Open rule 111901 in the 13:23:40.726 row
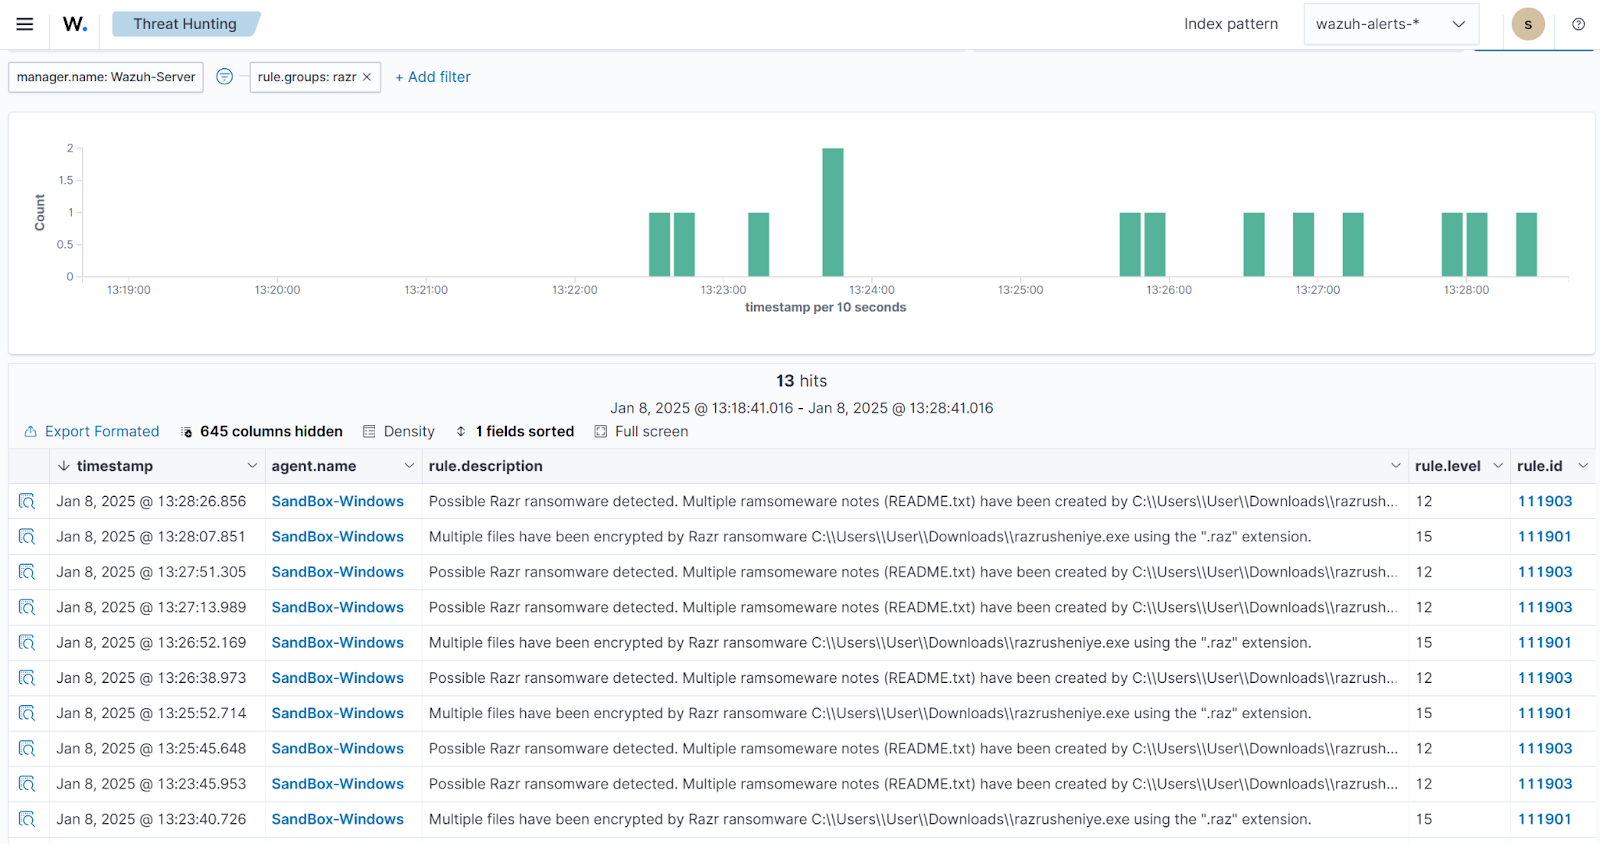 pos(1545,819)
